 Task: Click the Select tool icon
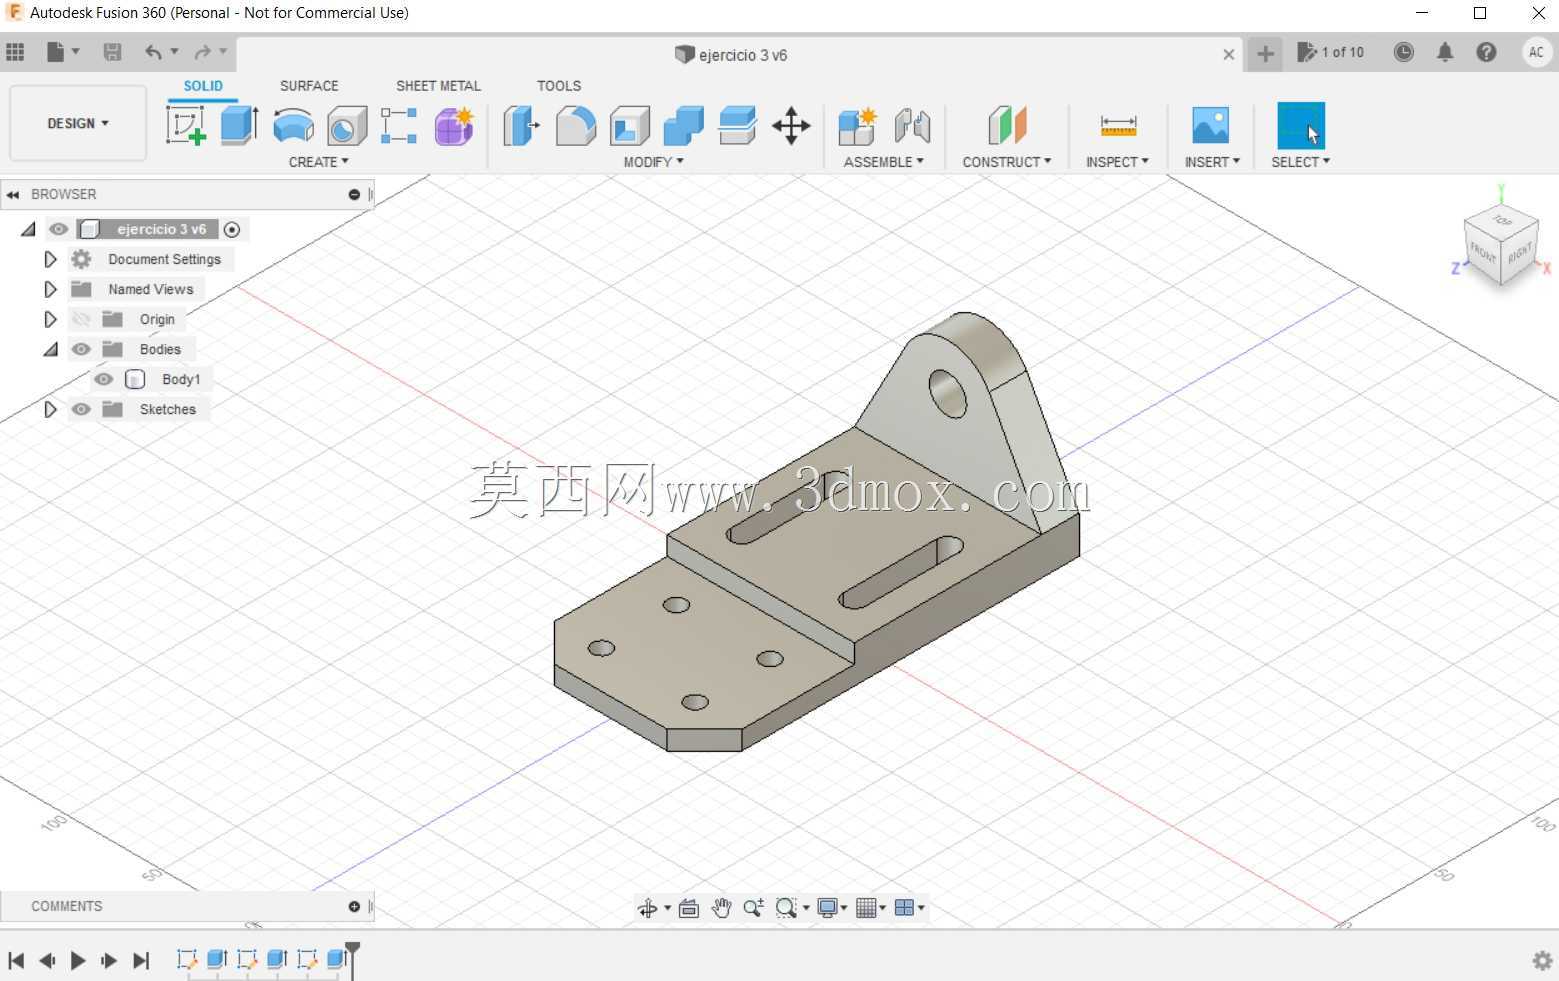coord(1301,126)
